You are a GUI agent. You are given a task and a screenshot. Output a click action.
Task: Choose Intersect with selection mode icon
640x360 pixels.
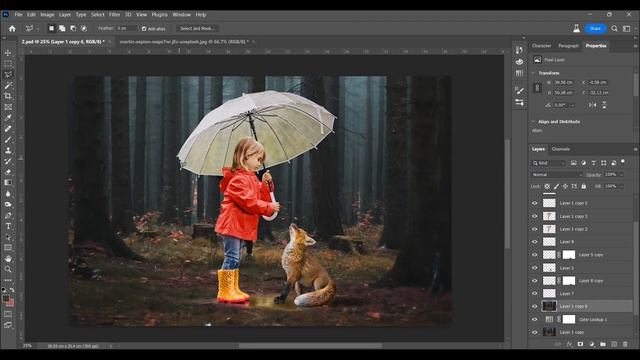click(x=84, y=29)
